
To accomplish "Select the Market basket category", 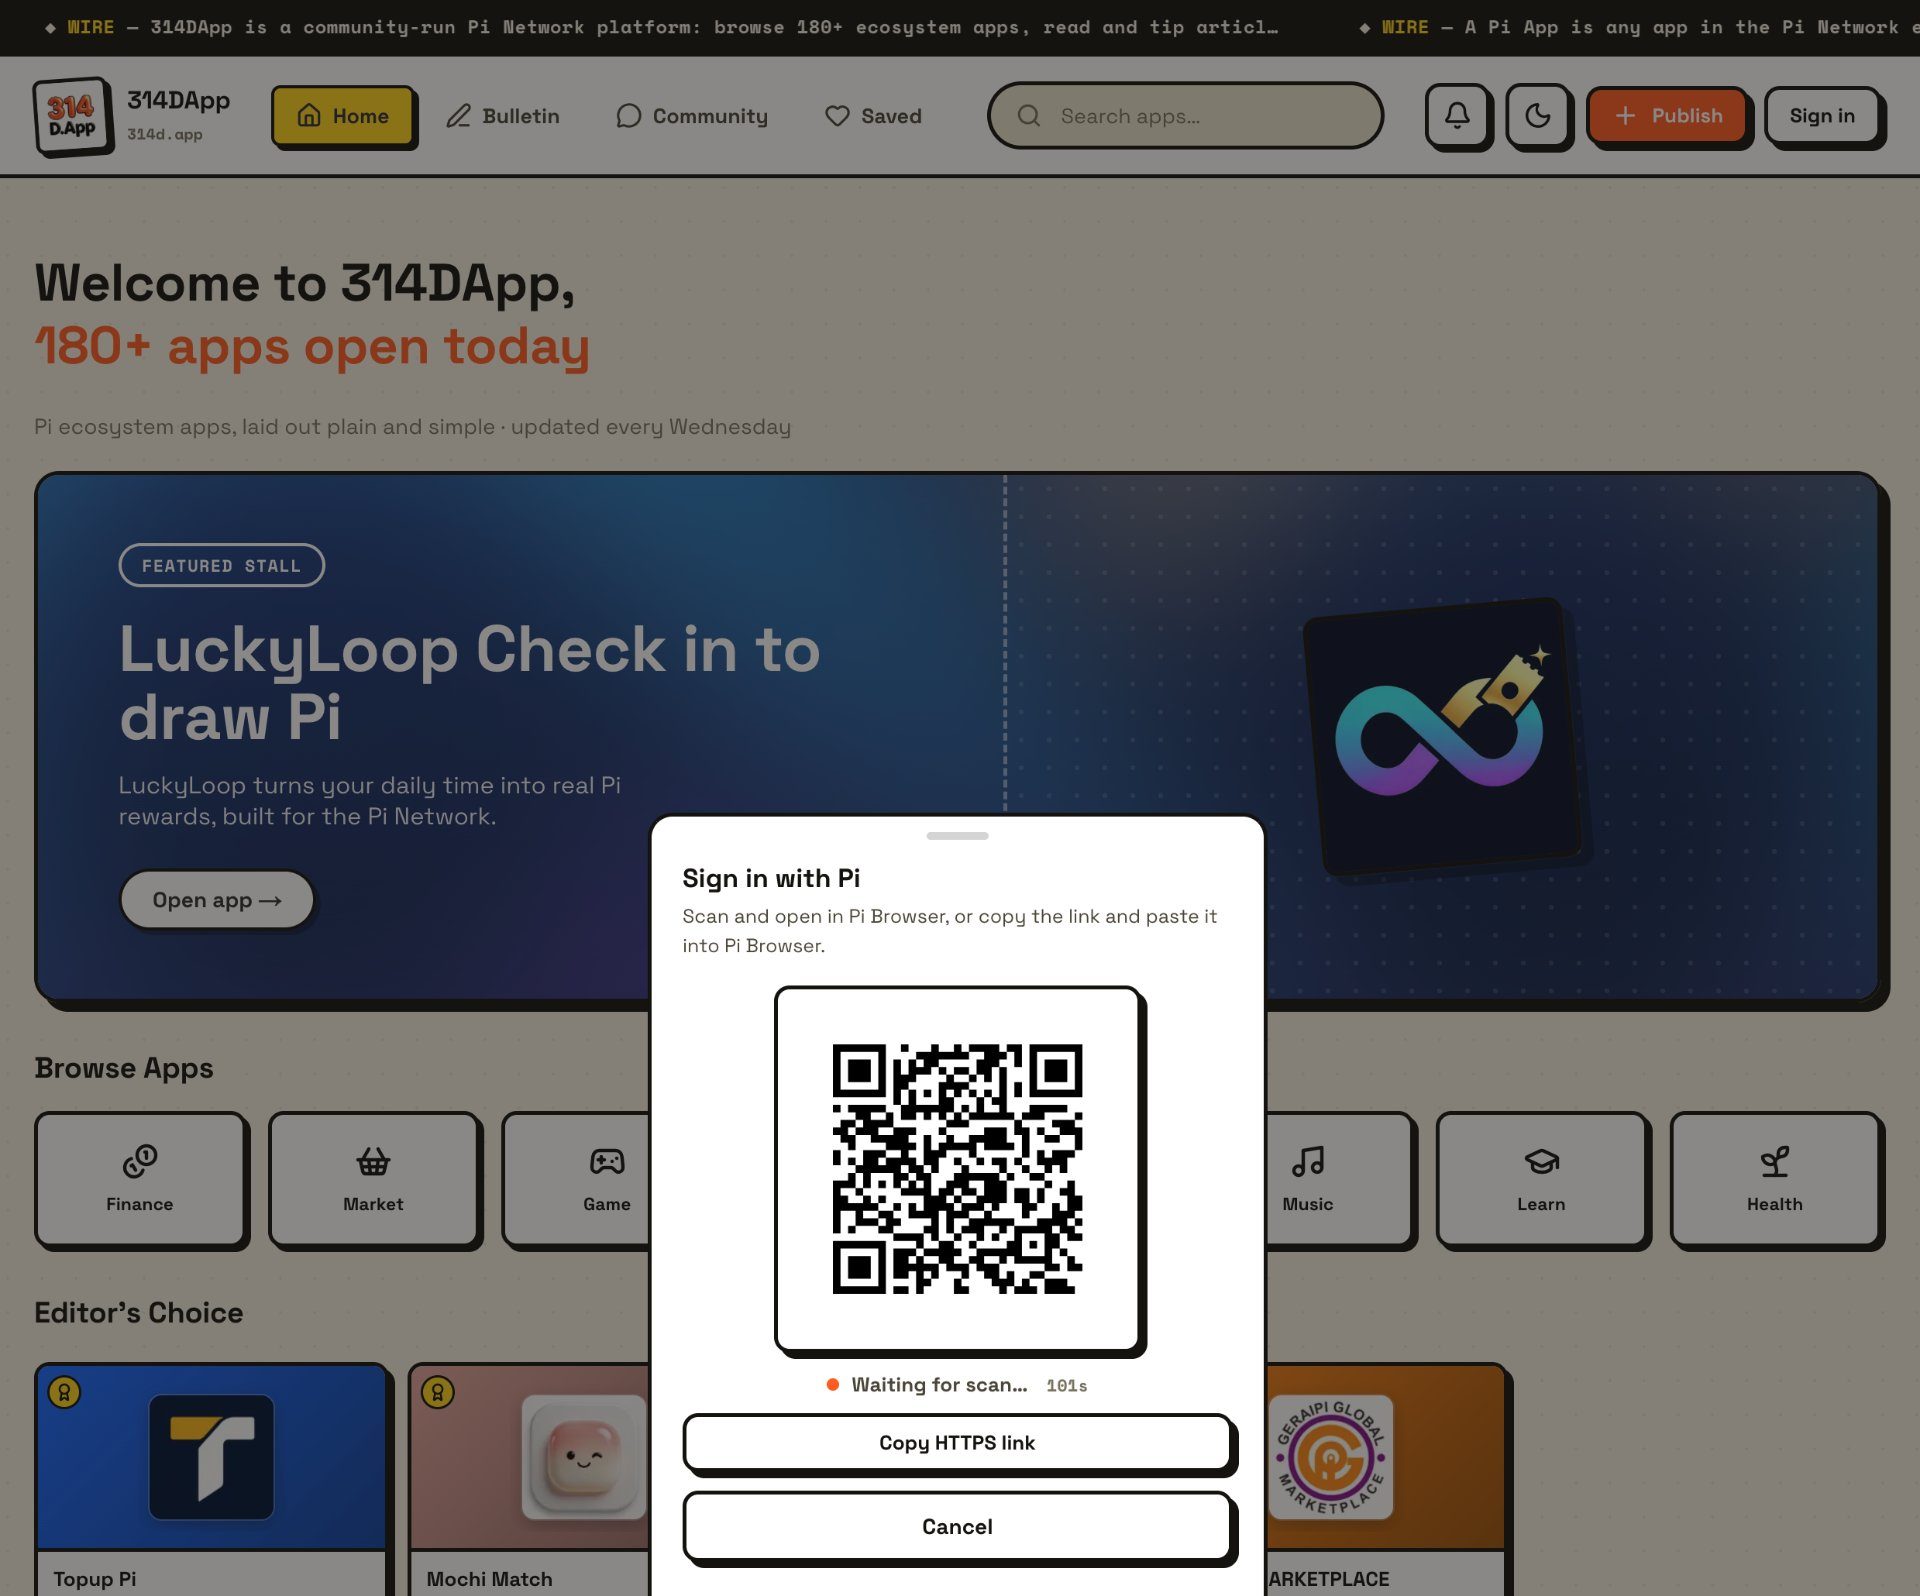I will tap(373, 1178).
